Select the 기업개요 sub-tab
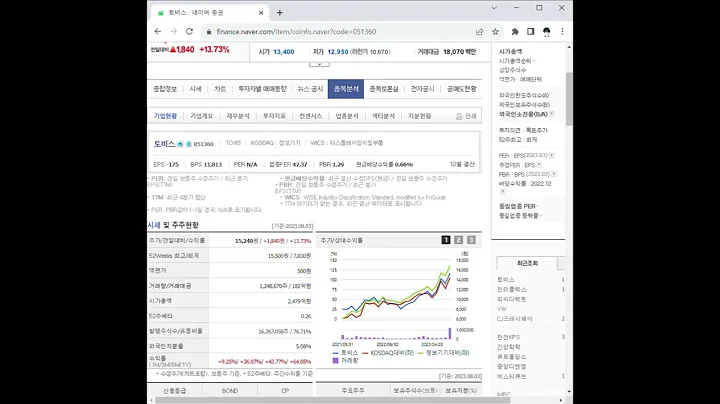Viewport: 720px width, 404px height. (202, 116)
